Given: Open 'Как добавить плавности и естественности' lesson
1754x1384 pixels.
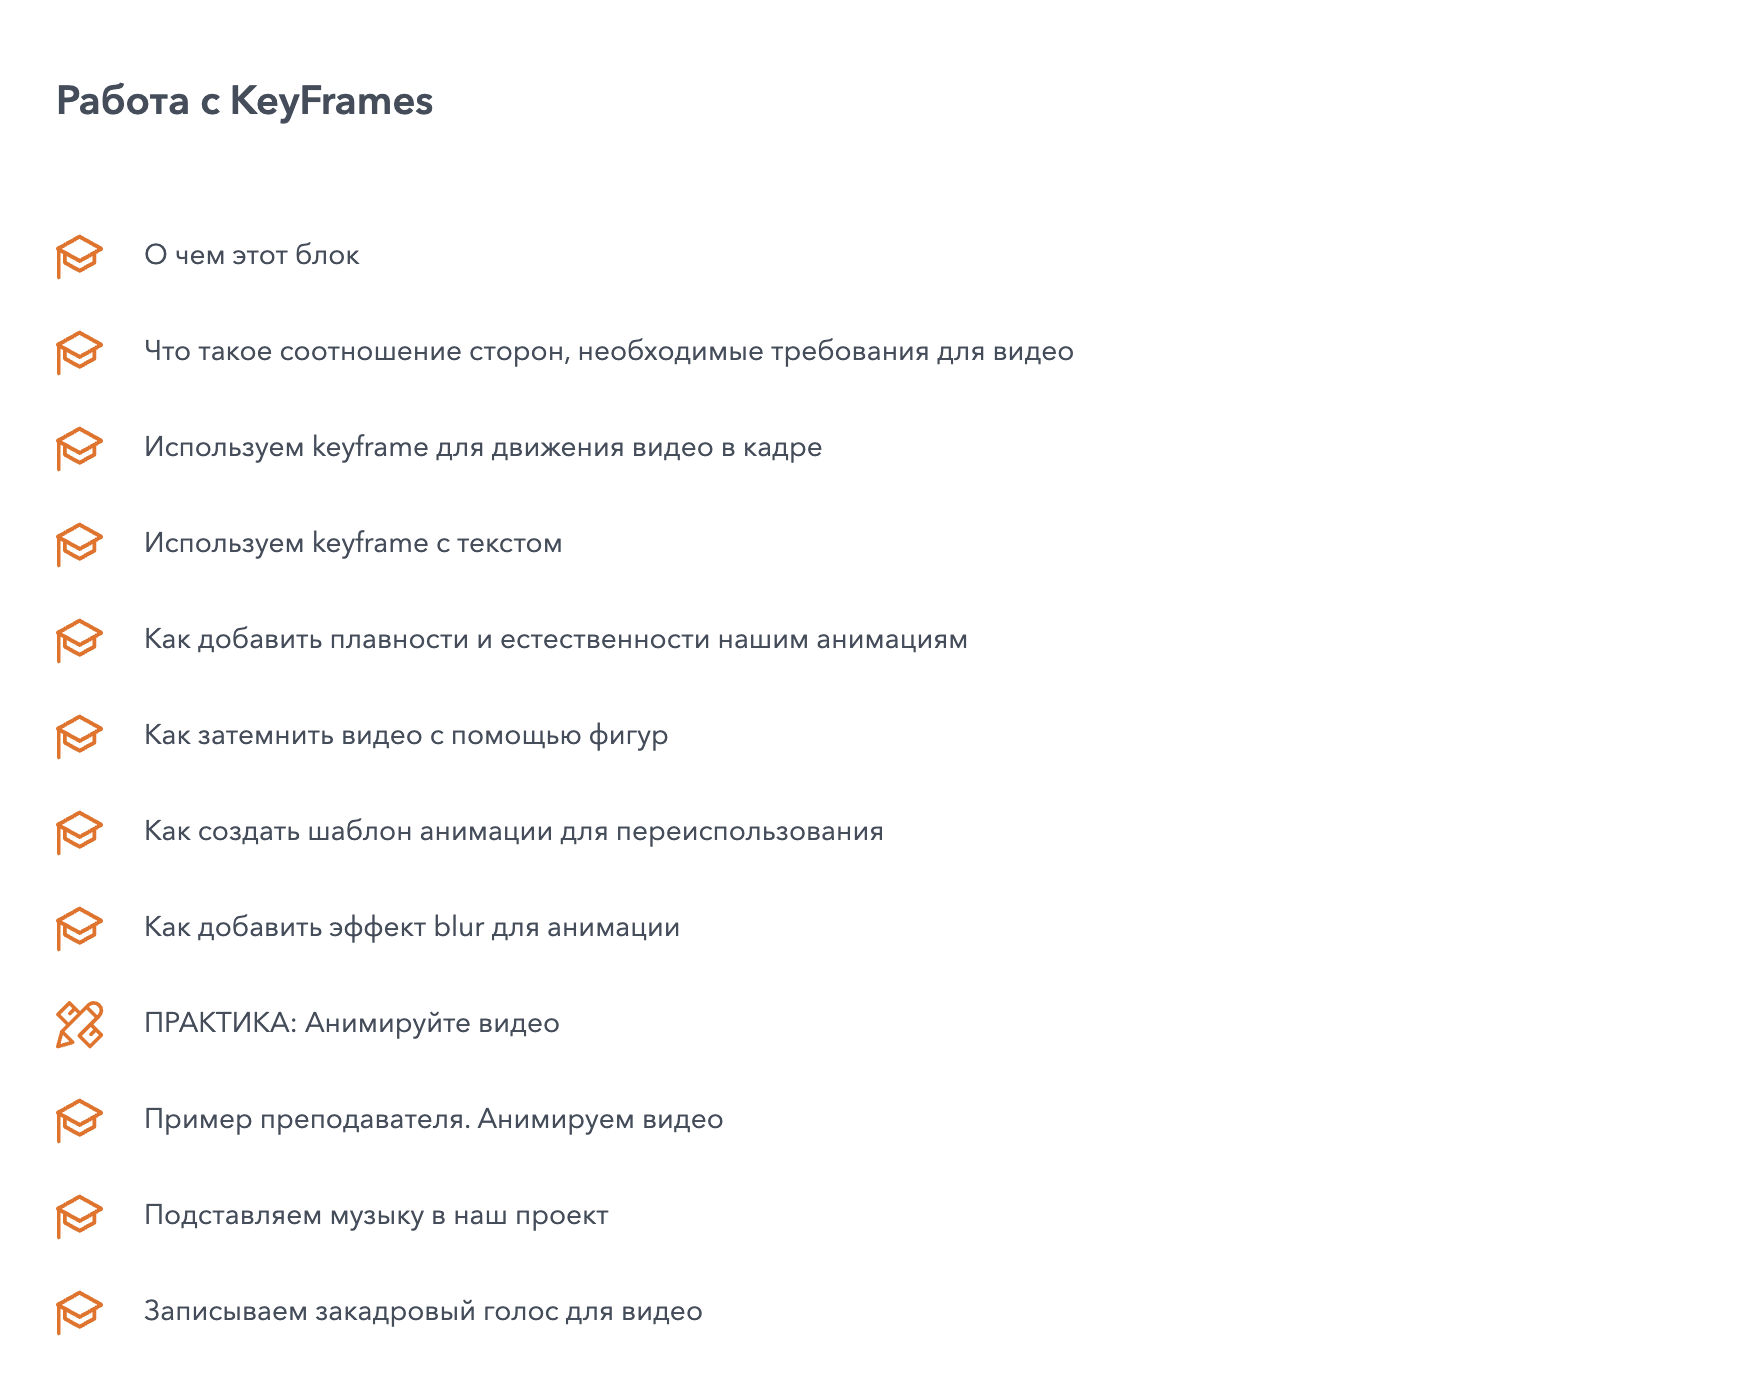Looking at the screenshot, I should coord(555,639).
